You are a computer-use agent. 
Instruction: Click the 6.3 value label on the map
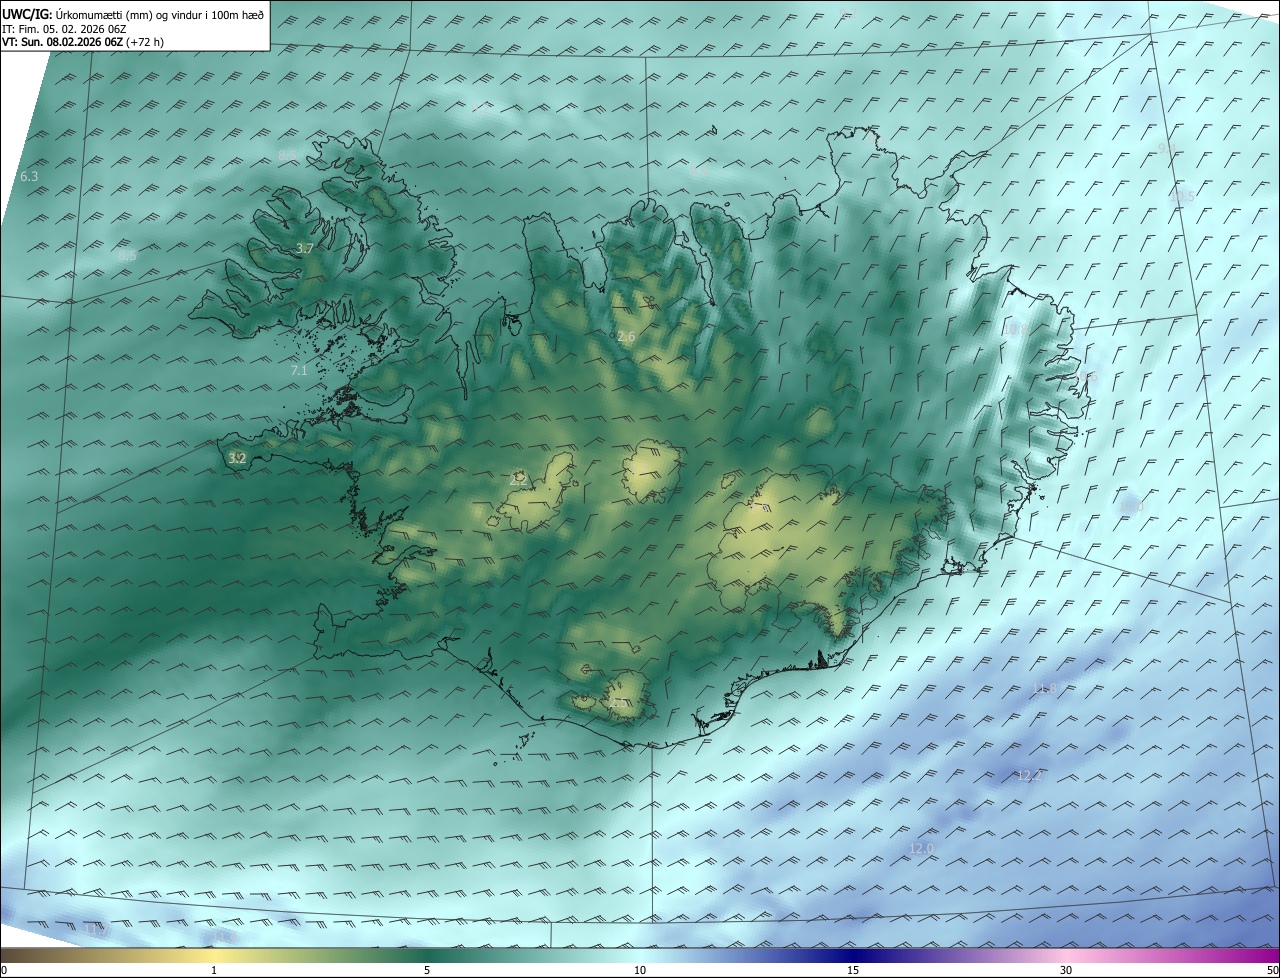pos(29,177)
